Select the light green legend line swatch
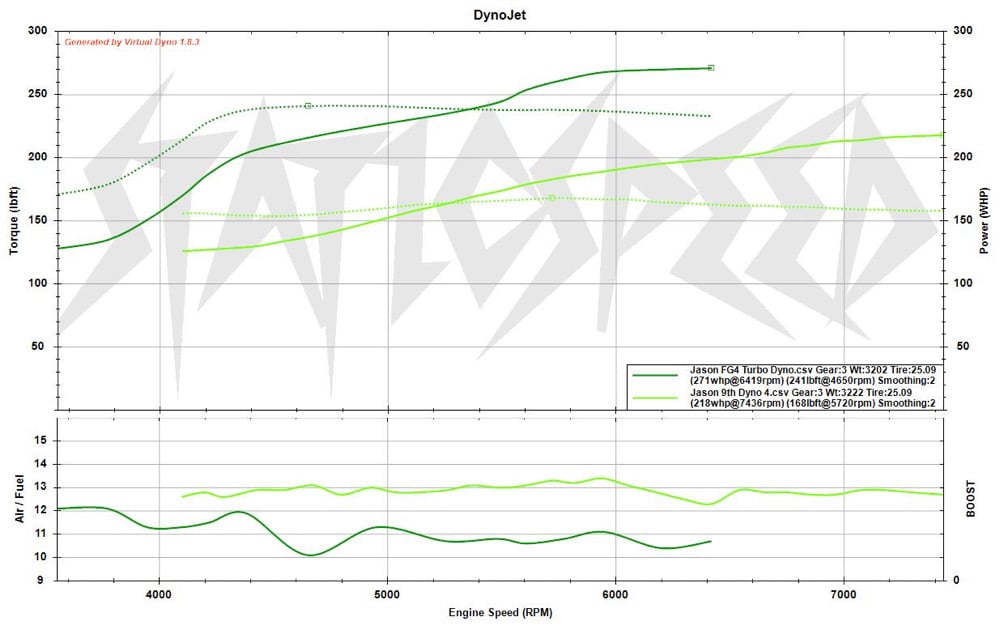The height and width of the screenshot is (626, 1000). [x=657, y=398]
